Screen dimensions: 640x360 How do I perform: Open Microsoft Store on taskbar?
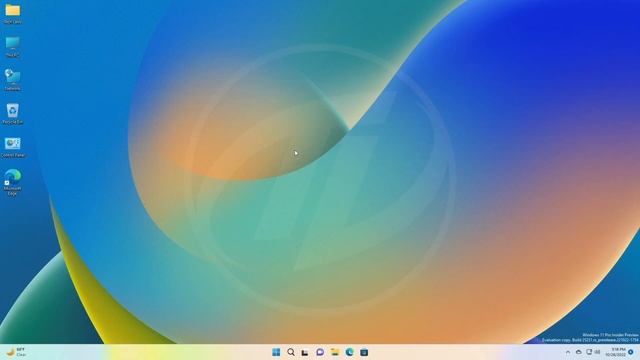[x=364, y=352]
